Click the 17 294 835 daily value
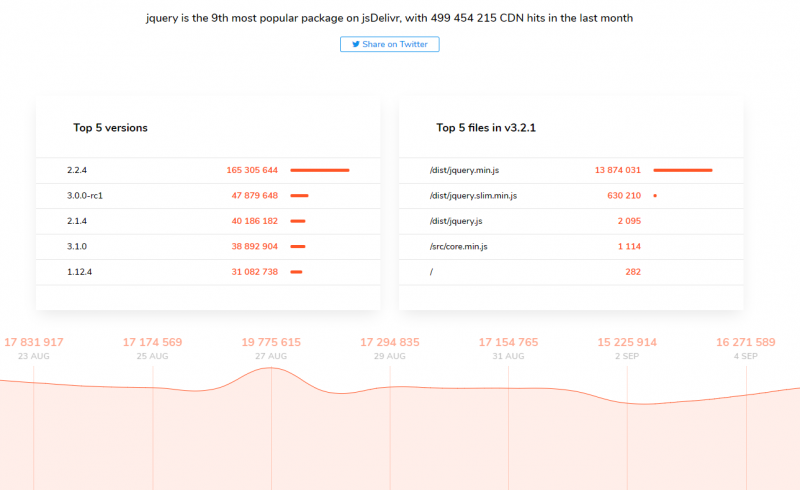Image resolution: width=800 pixels, height=490 pixels. click(390, 342)
